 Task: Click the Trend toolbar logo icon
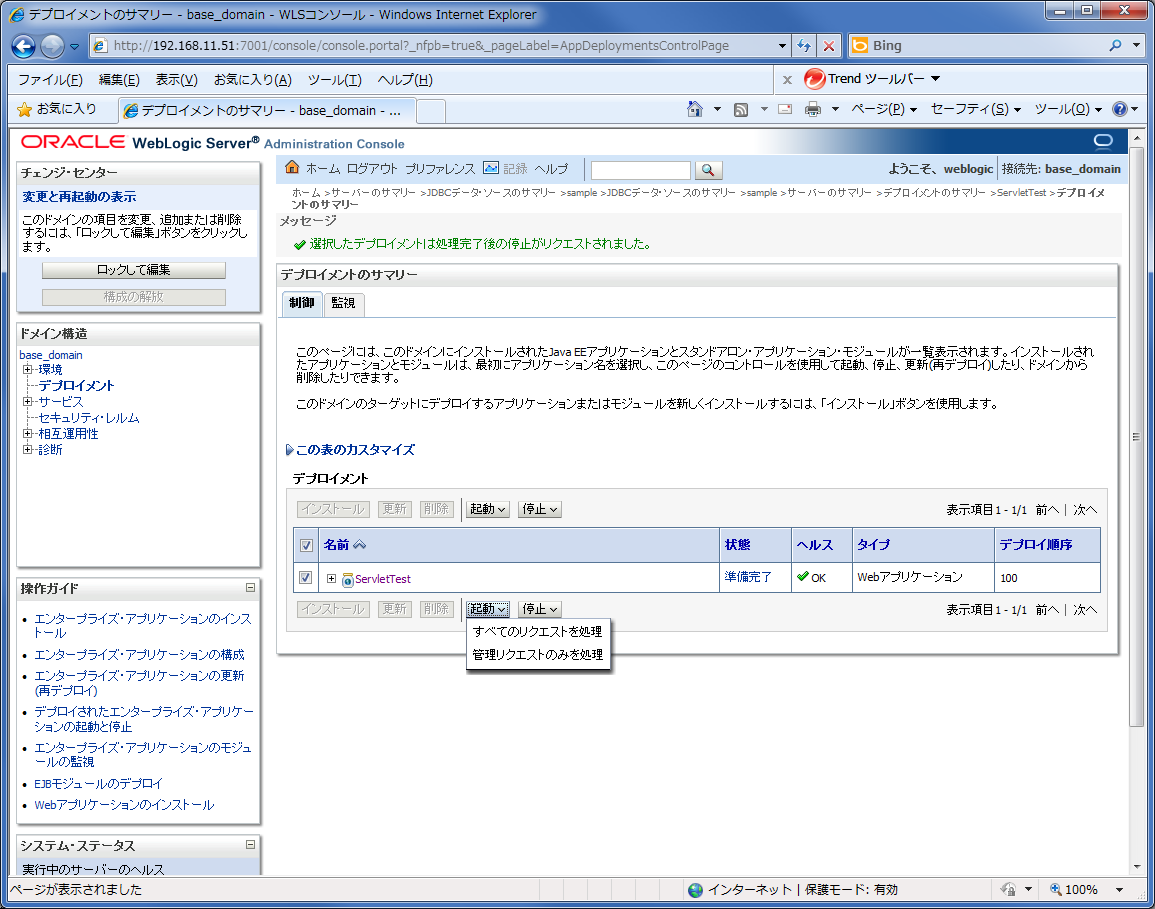[814, 79]
